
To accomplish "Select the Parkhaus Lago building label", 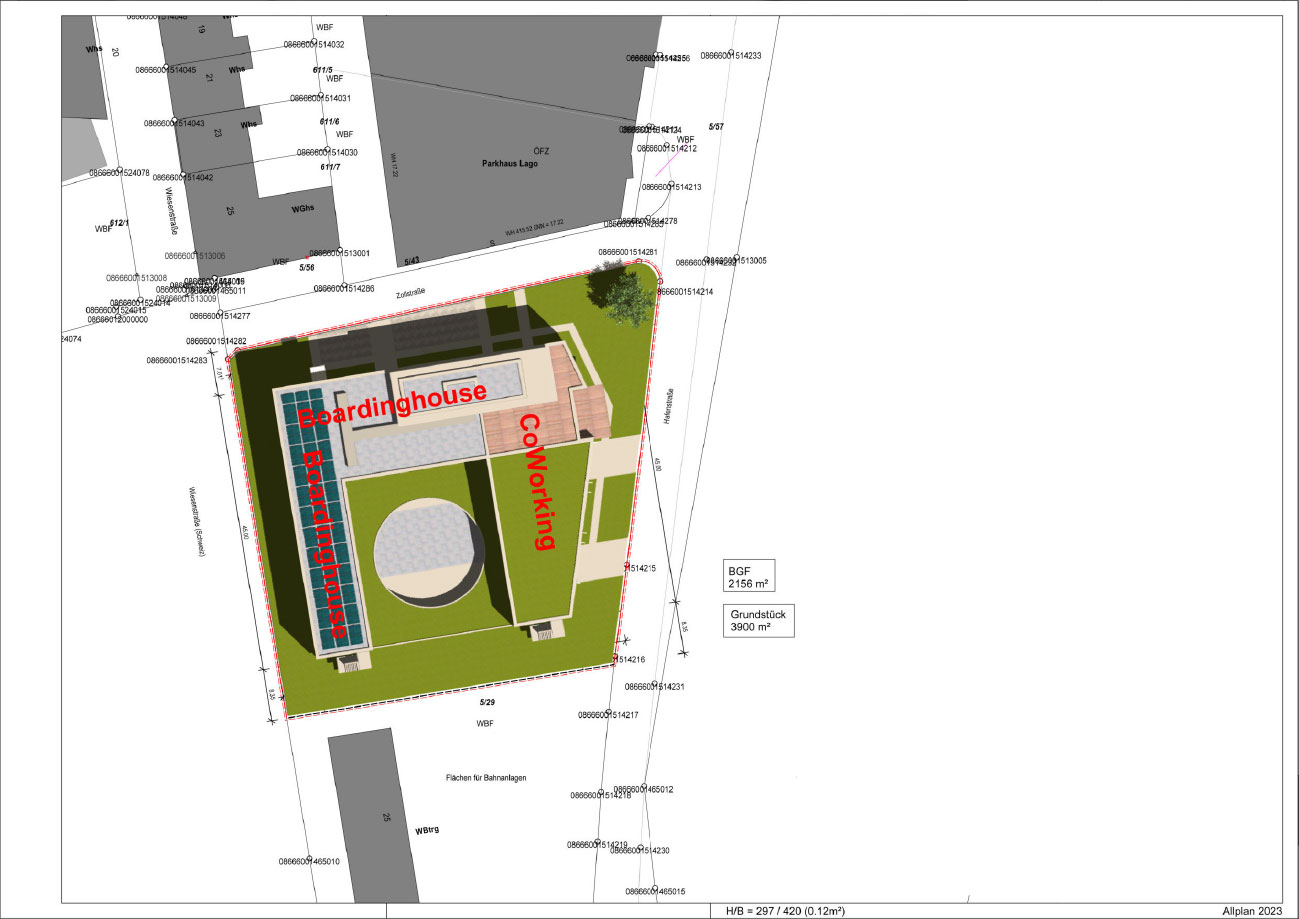I will coord(510,162).
